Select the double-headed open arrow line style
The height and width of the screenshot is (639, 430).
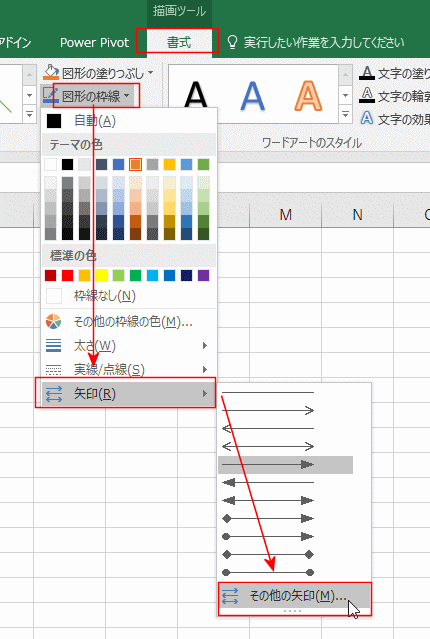(268, 447)
